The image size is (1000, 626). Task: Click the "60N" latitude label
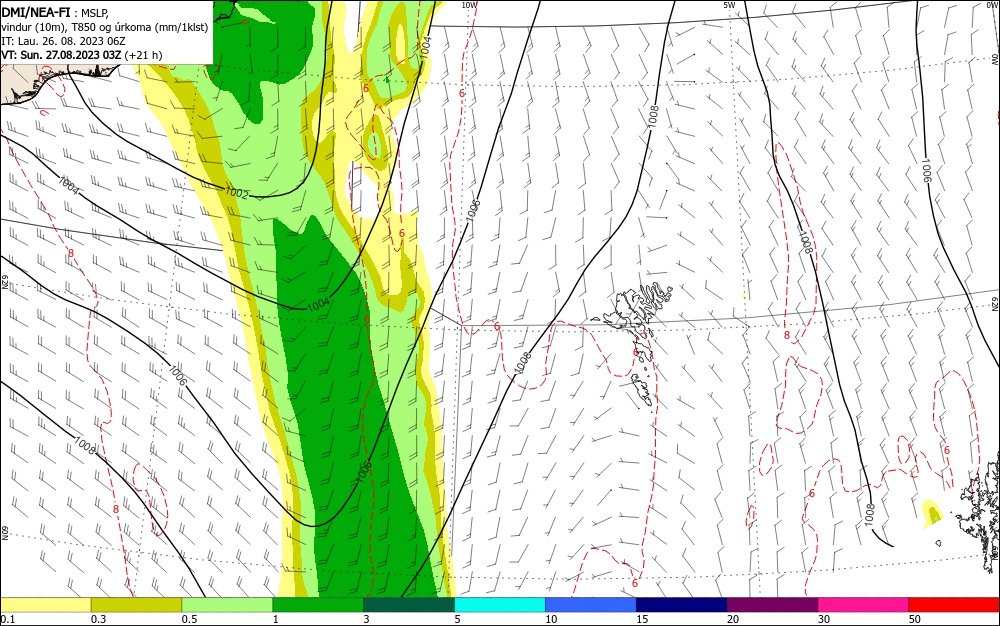point(4,532)
